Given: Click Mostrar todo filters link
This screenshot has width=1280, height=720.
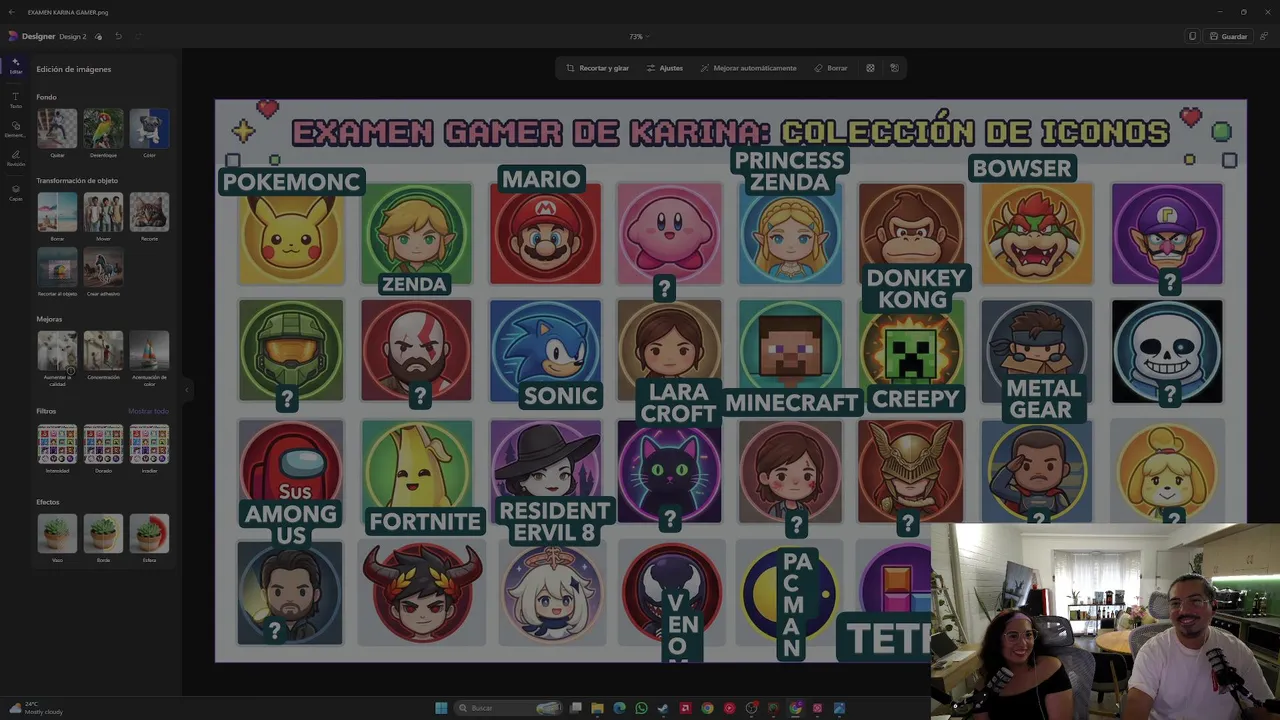Looking at the screenshot, I should pos(148,411).
